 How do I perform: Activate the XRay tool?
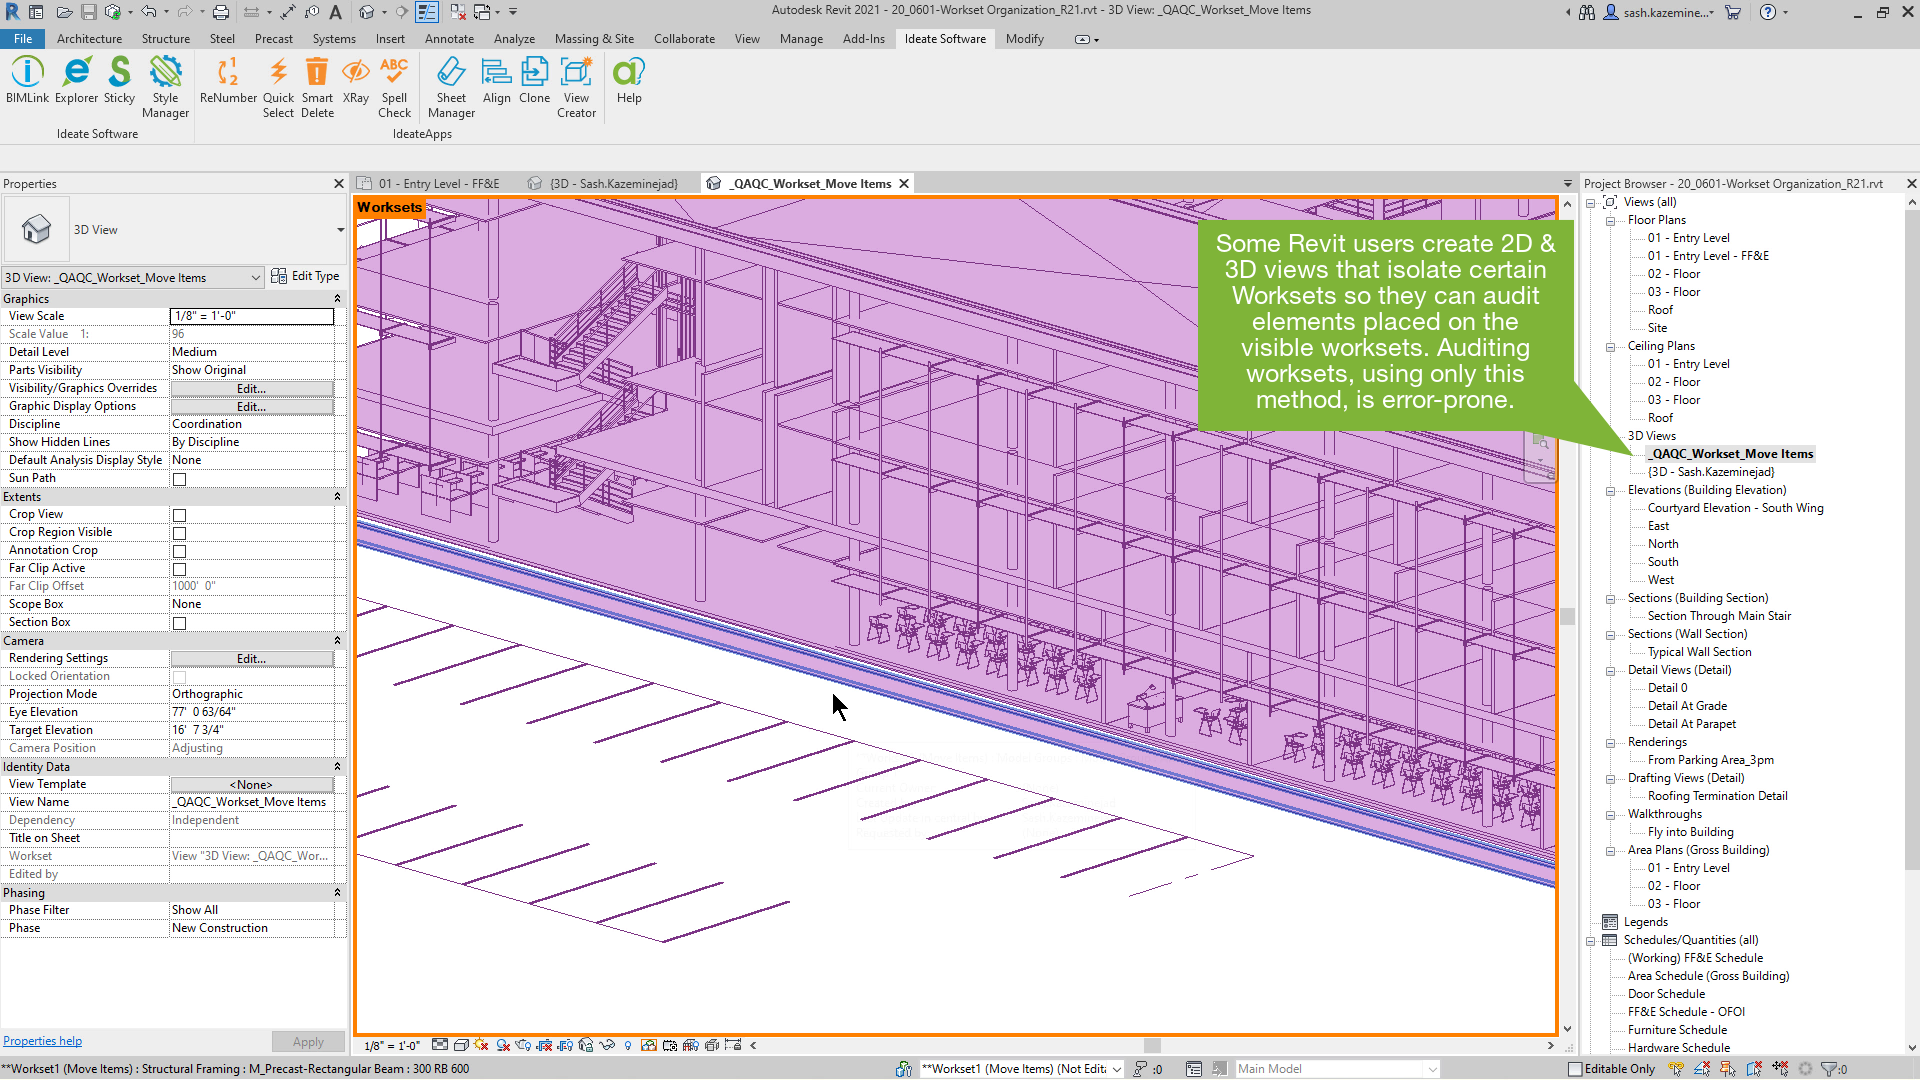[356, 80]
